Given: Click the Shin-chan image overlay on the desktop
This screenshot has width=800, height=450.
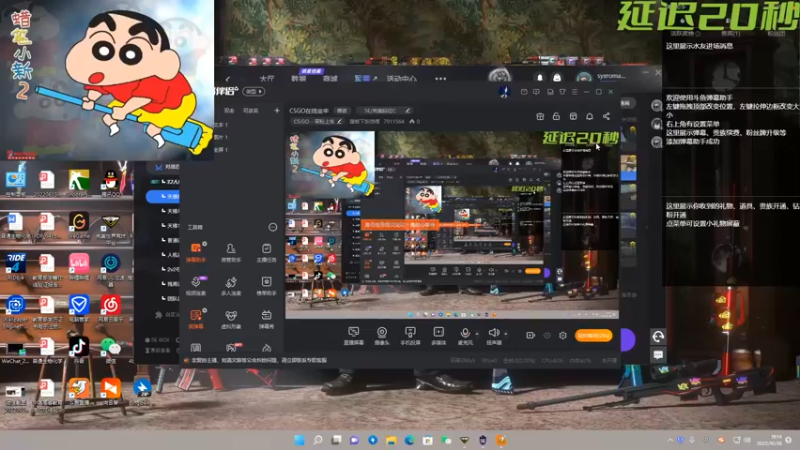Looking at the screenshot, I should tap(107, 80).
